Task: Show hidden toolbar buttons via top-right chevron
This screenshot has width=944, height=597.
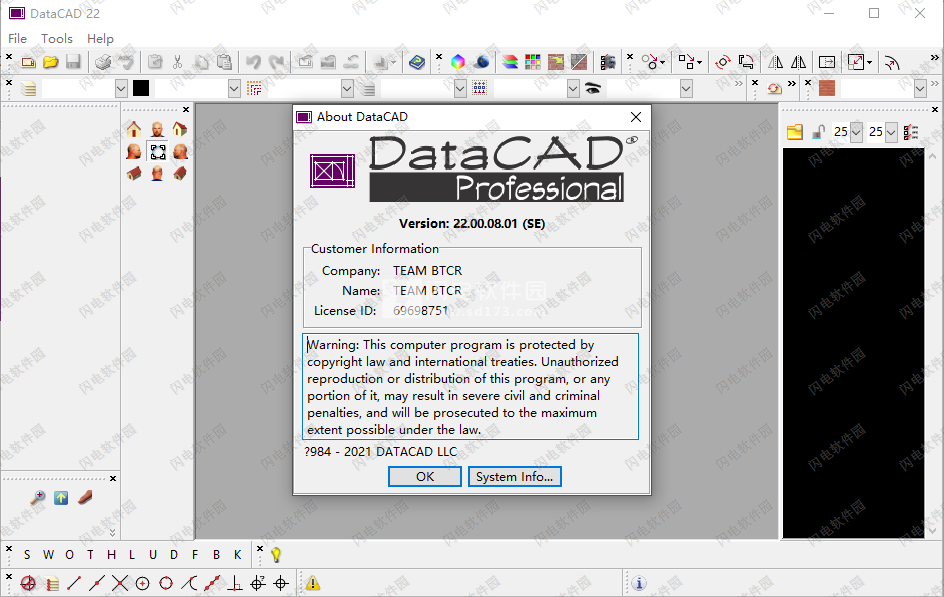Action: click(x=934, y=58)
